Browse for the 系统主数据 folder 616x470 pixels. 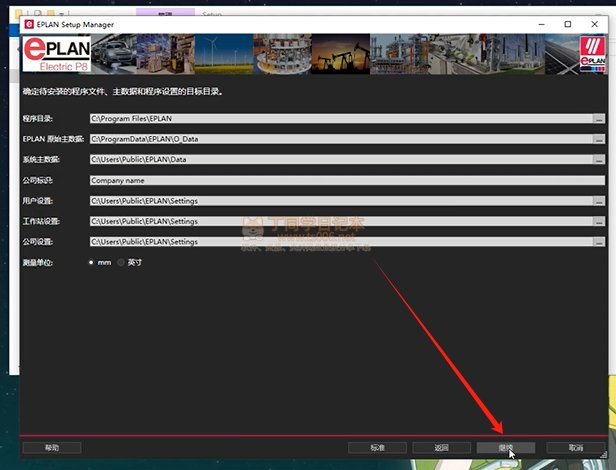599,159
